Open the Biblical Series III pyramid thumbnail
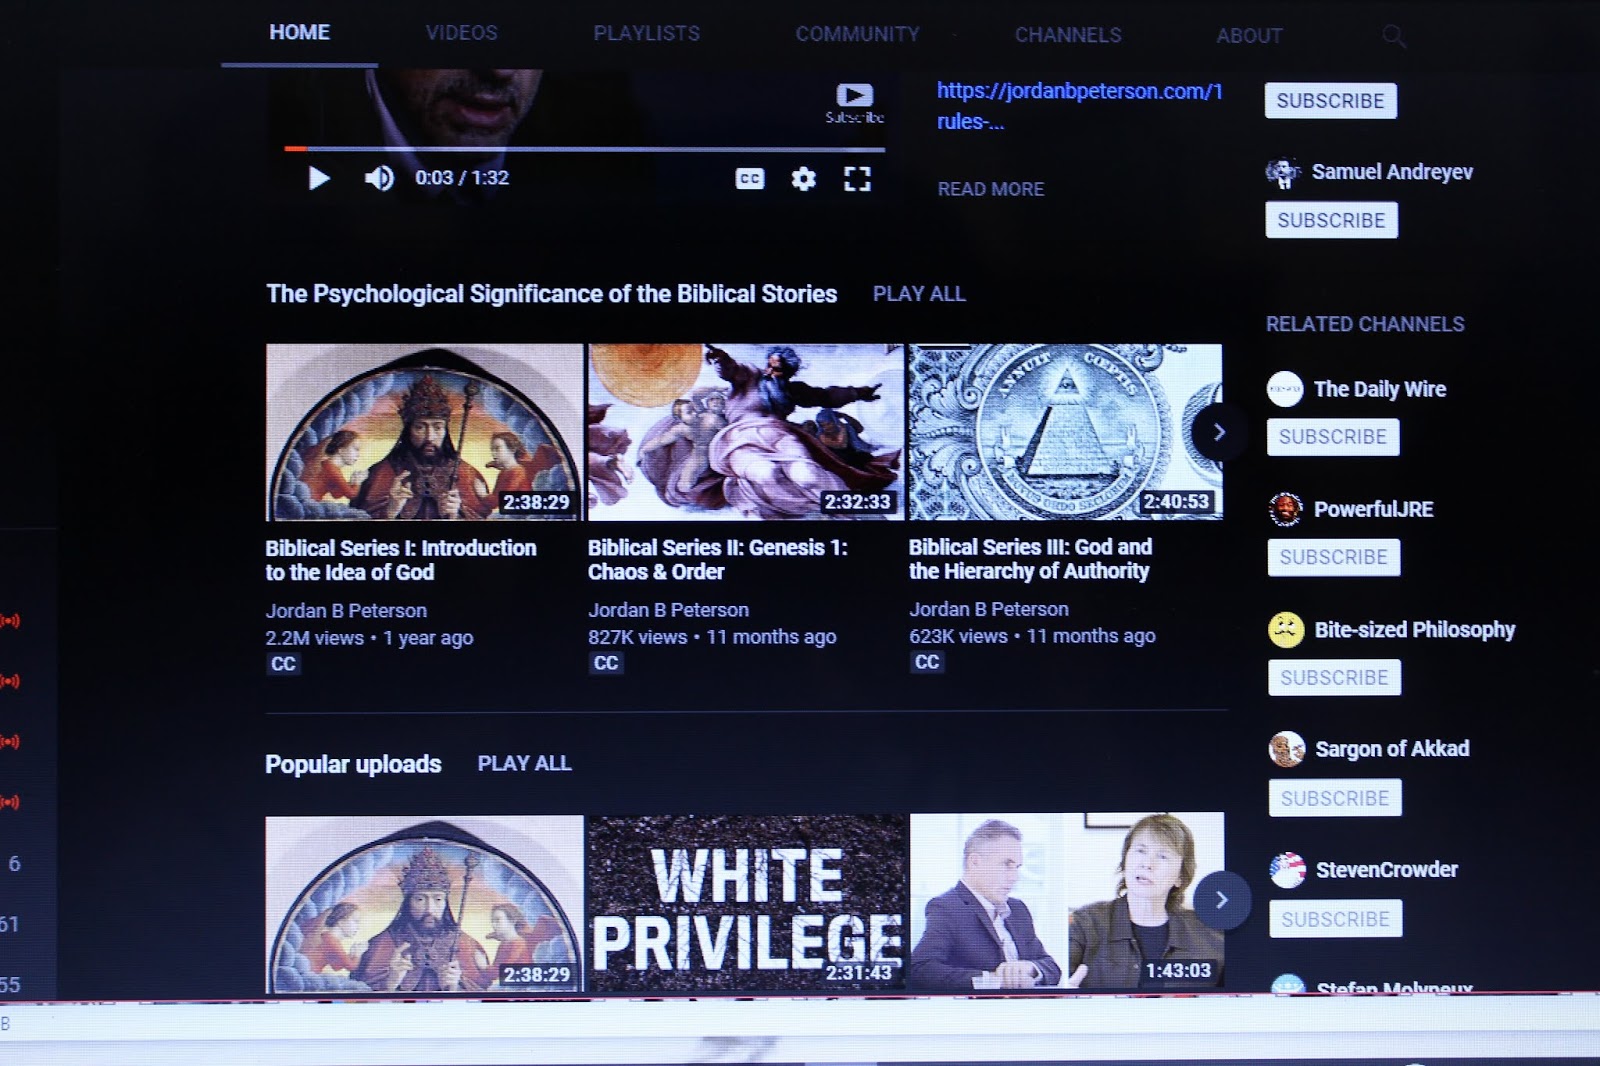 (1065, 431)
